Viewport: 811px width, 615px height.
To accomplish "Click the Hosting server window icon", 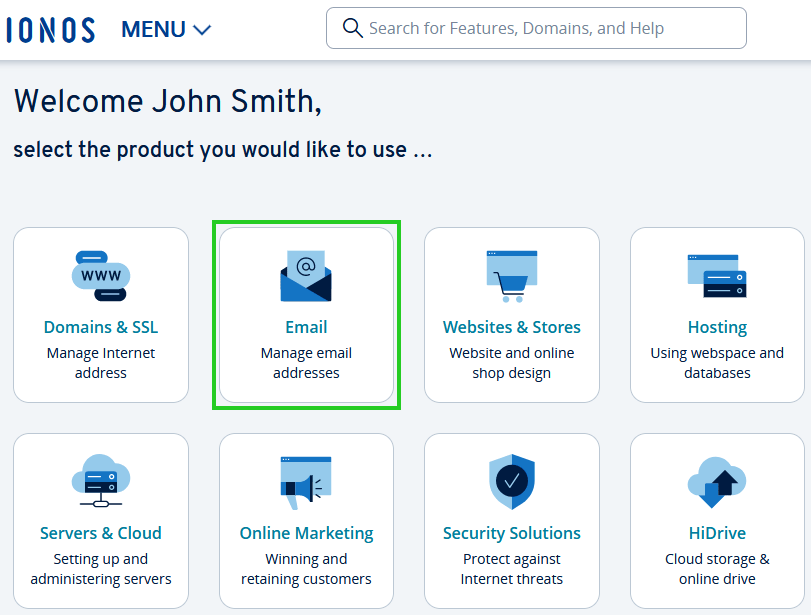I will (x=717, y=276).
